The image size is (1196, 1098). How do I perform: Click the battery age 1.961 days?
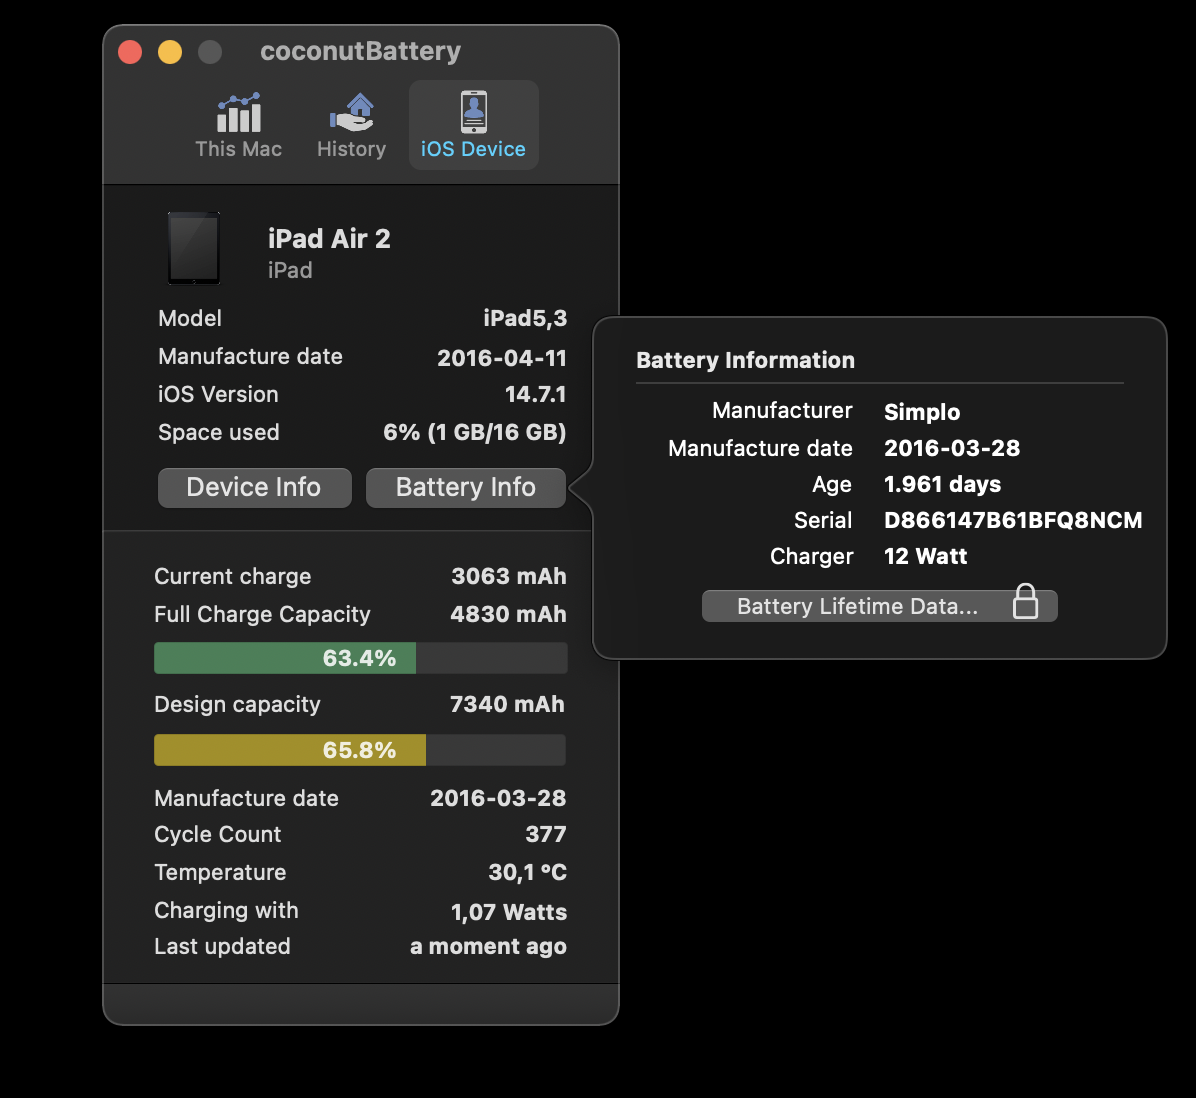pyautogui.click(x=943, y=484)
